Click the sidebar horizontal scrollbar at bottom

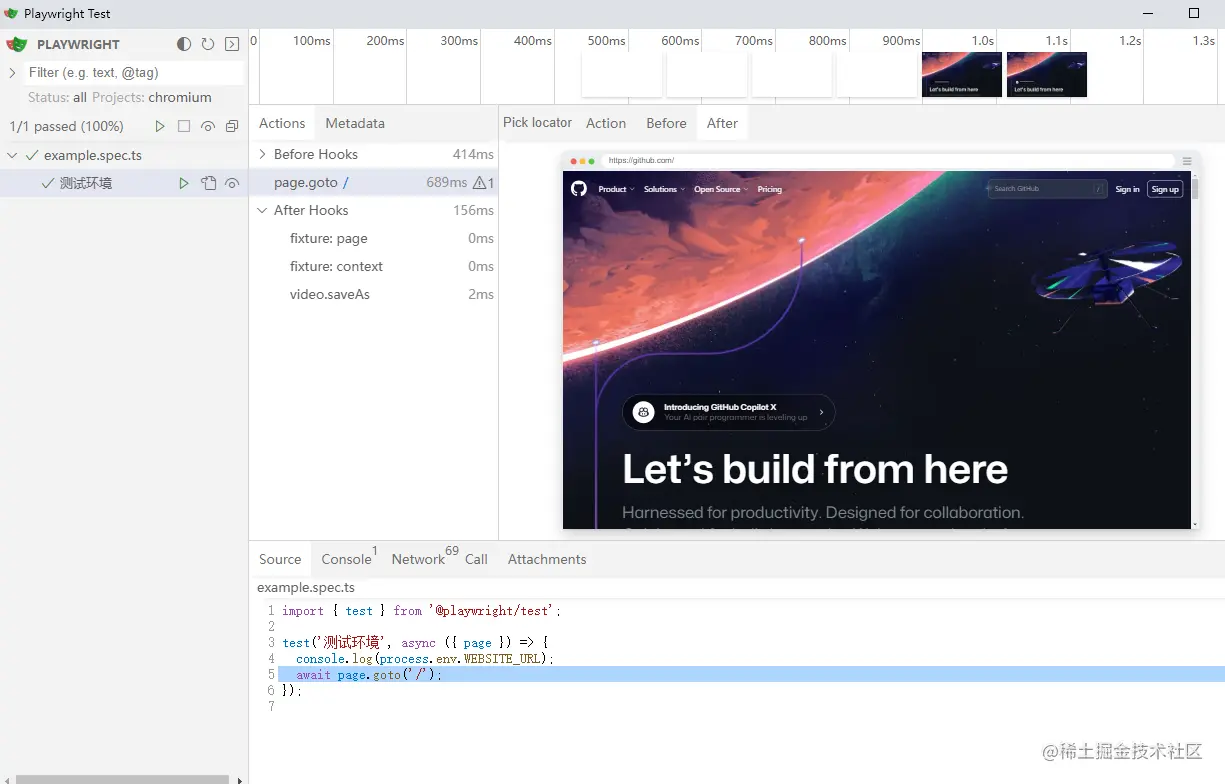coord(122,780)
